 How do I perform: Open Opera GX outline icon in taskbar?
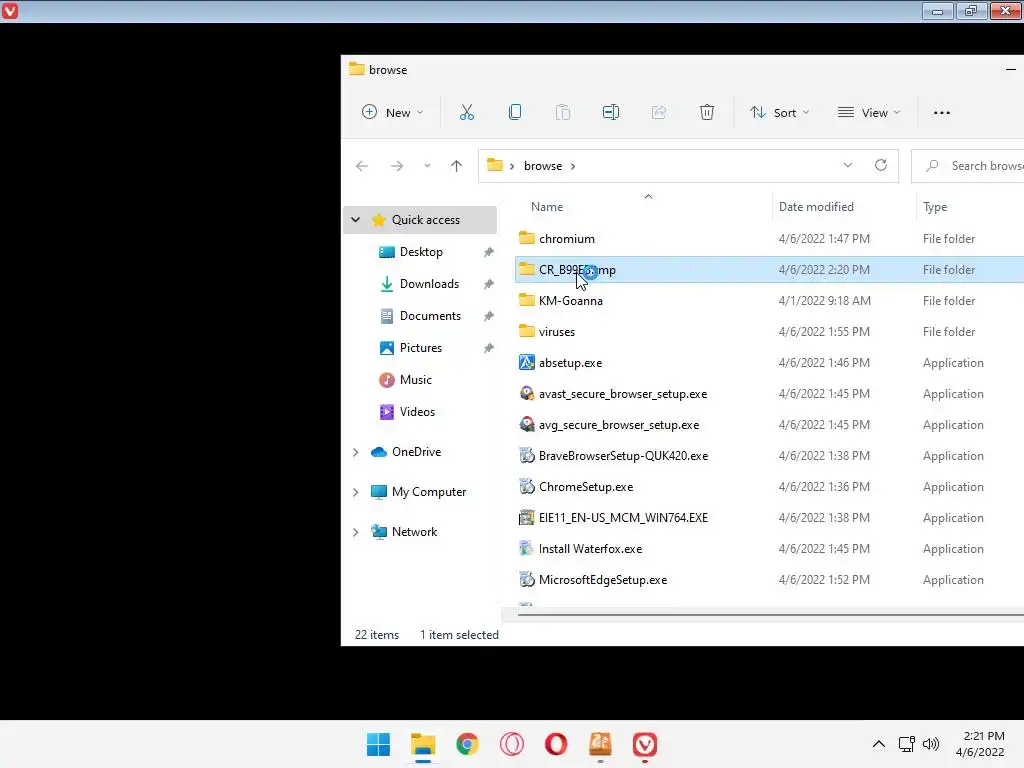[x=511, y=744]
